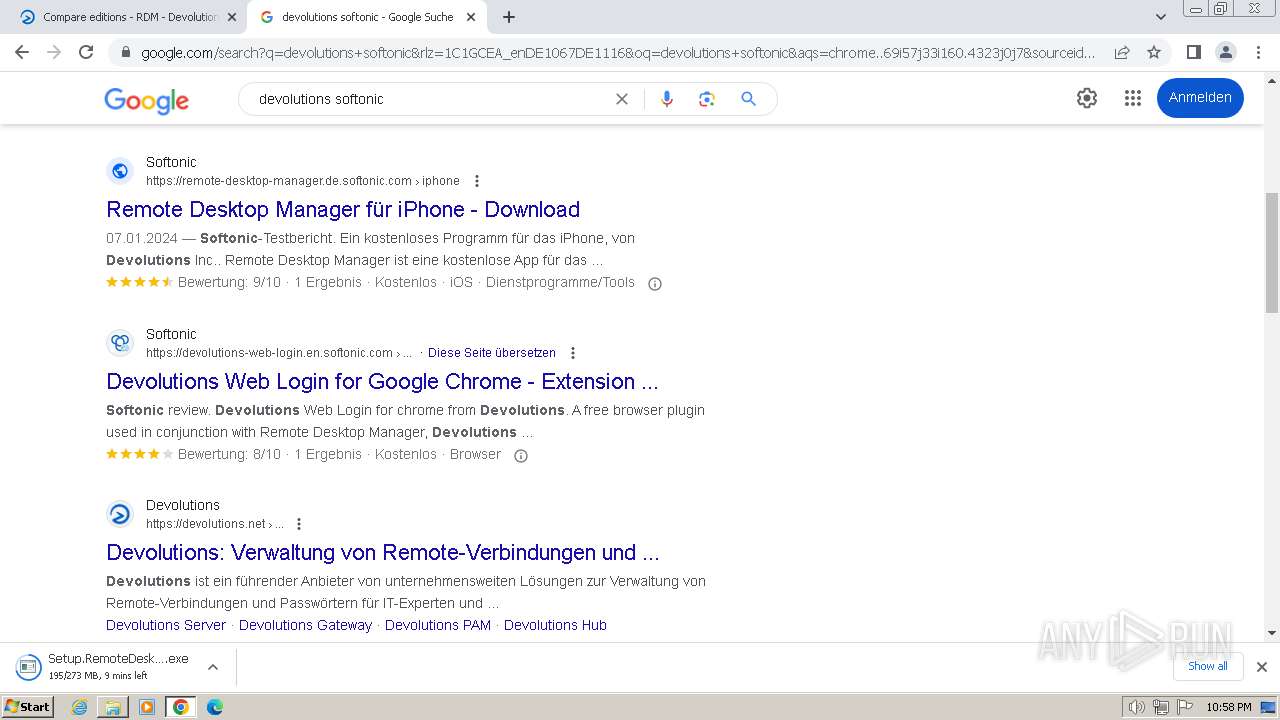1280x720 pixels.
Task: Switch to Compare editions - RDM tab
Action: click(130, 17)
